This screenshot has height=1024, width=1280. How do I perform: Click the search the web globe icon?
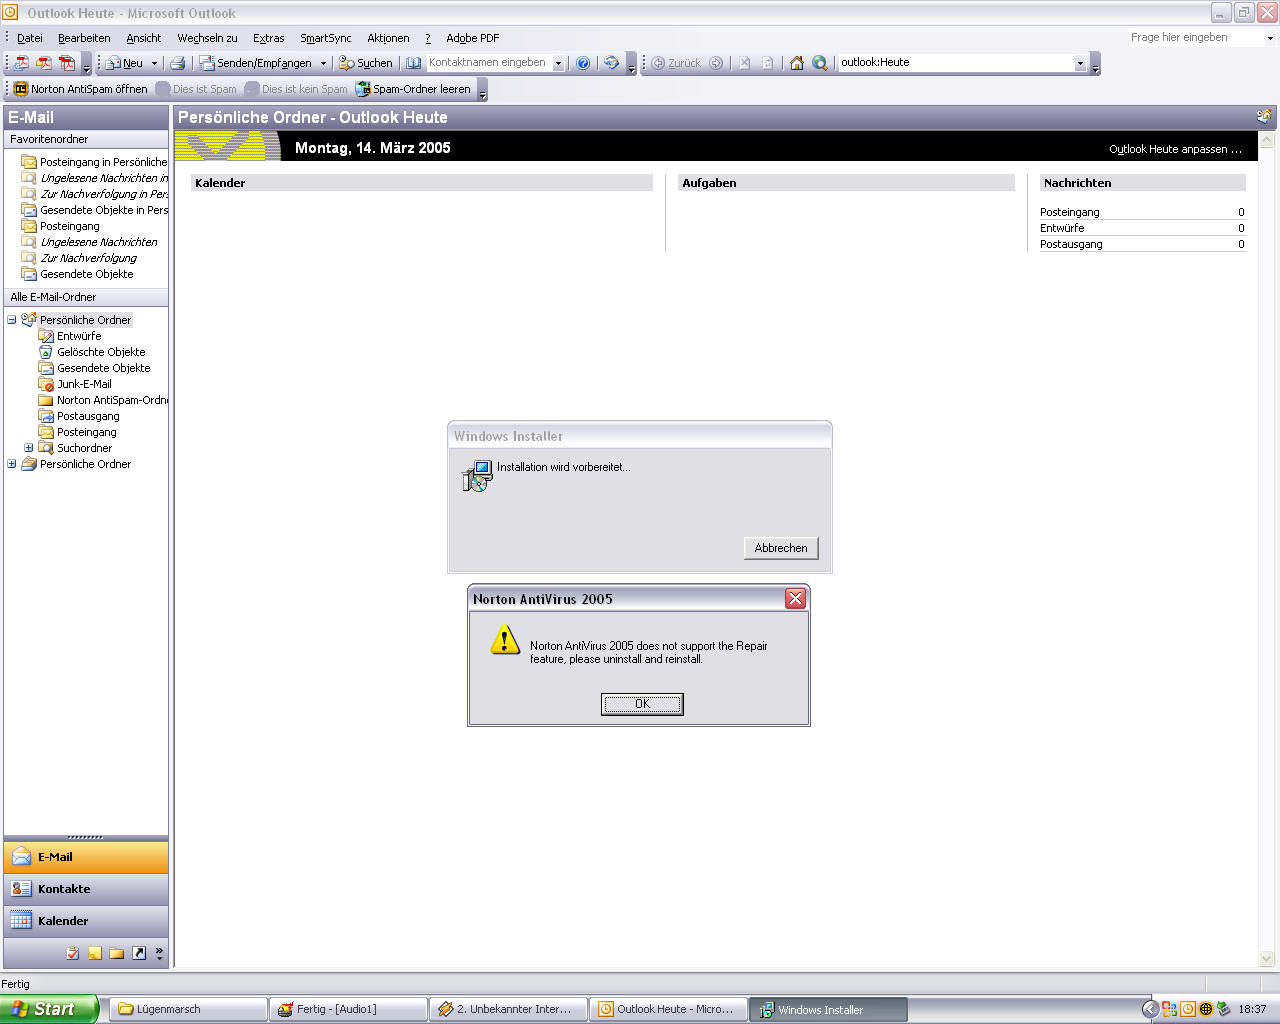pyautogui.click(x=820, y=63)
